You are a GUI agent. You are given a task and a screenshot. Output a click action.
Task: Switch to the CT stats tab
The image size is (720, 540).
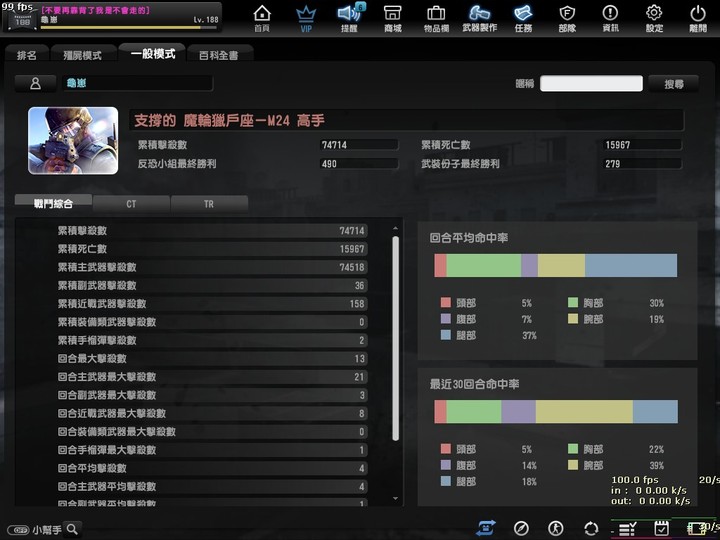tap(131, 204)
